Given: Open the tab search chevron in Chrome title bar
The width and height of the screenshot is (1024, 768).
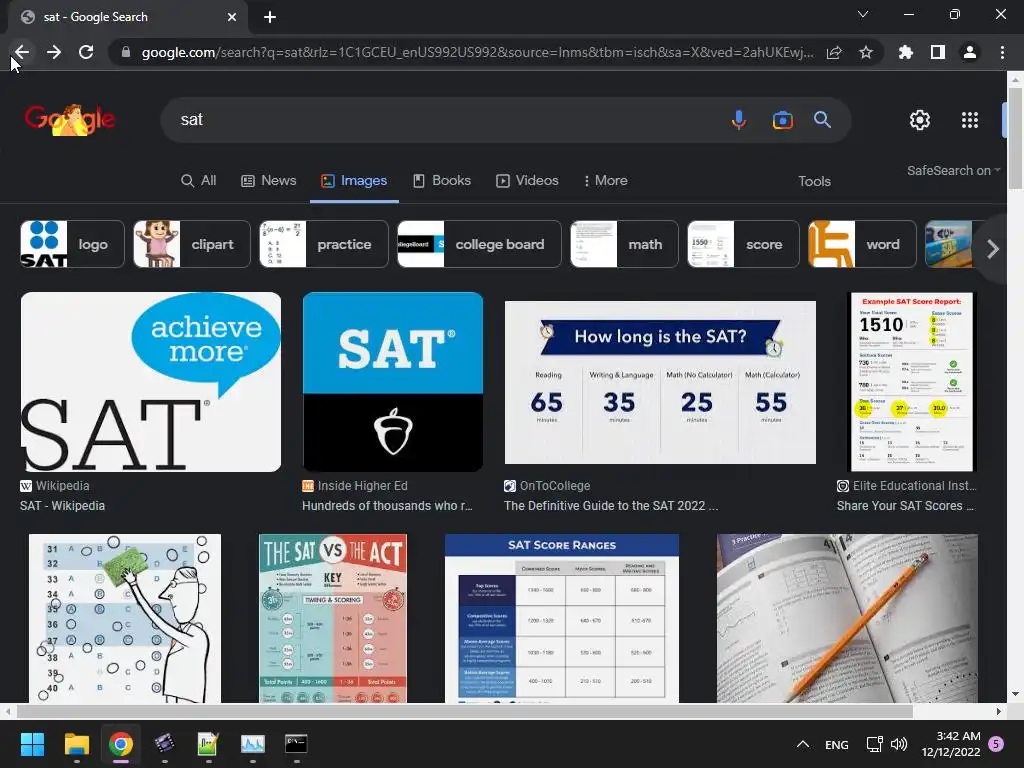Looking at the screenshot, I should pos(863,14).
